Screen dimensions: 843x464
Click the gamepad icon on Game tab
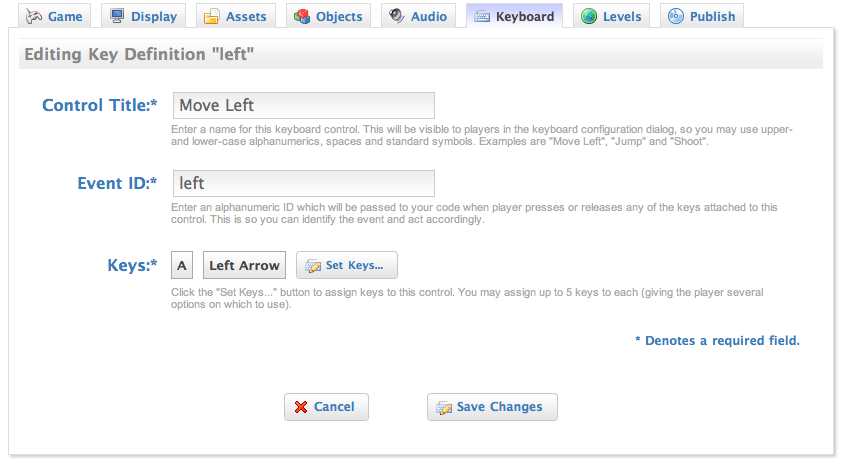point(35,16)
